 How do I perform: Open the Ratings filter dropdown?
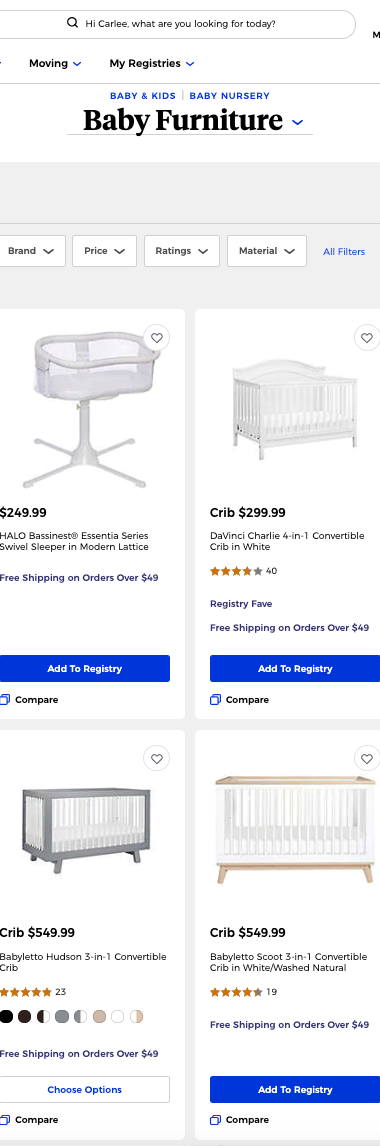tap(182, 251)
